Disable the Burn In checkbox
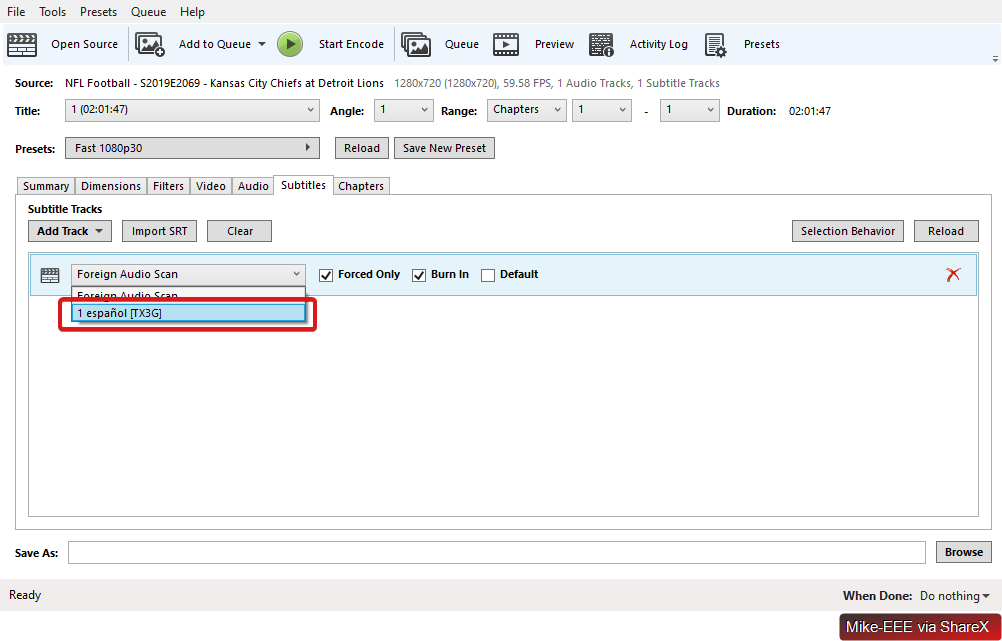The image size is (1002, 641). coord(419,275)
